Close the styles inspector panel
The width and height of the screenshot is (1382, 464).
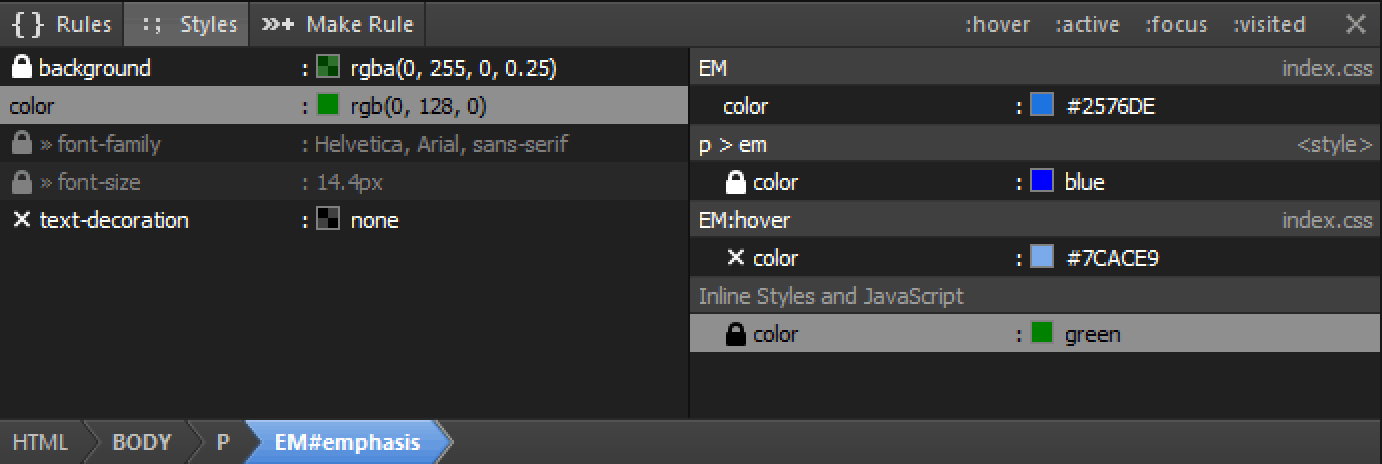pyautogui.click(x=1356, y=24)
